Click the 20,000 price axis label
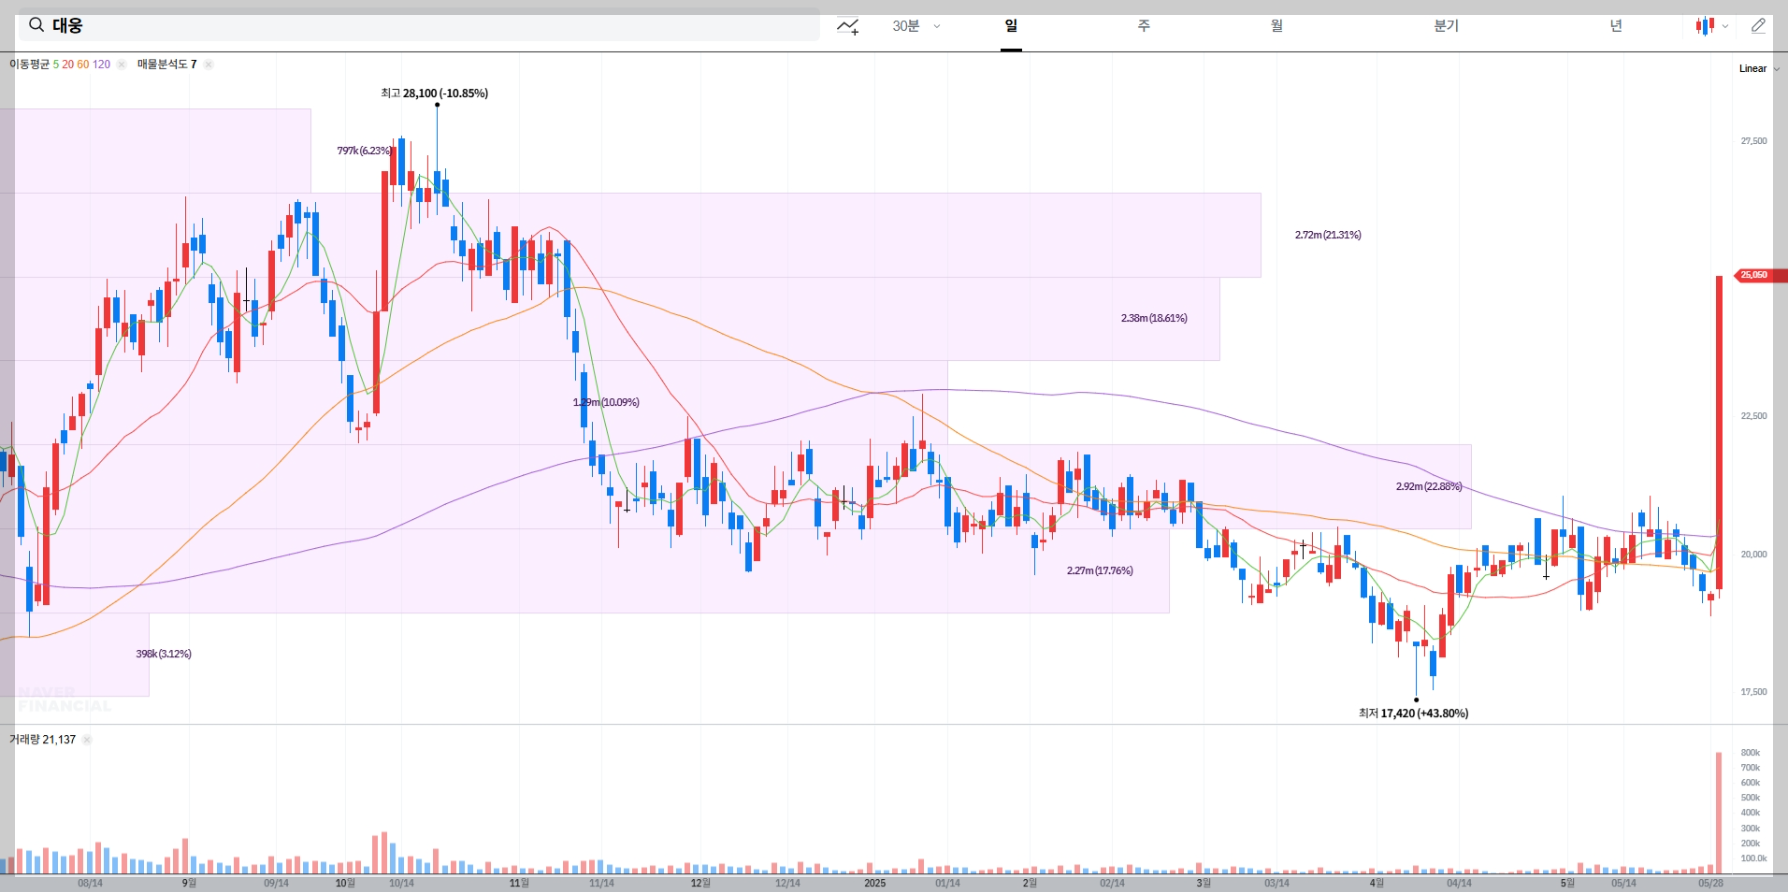The height and width of the screenshot is (892, 1788). click(1754, 554)
